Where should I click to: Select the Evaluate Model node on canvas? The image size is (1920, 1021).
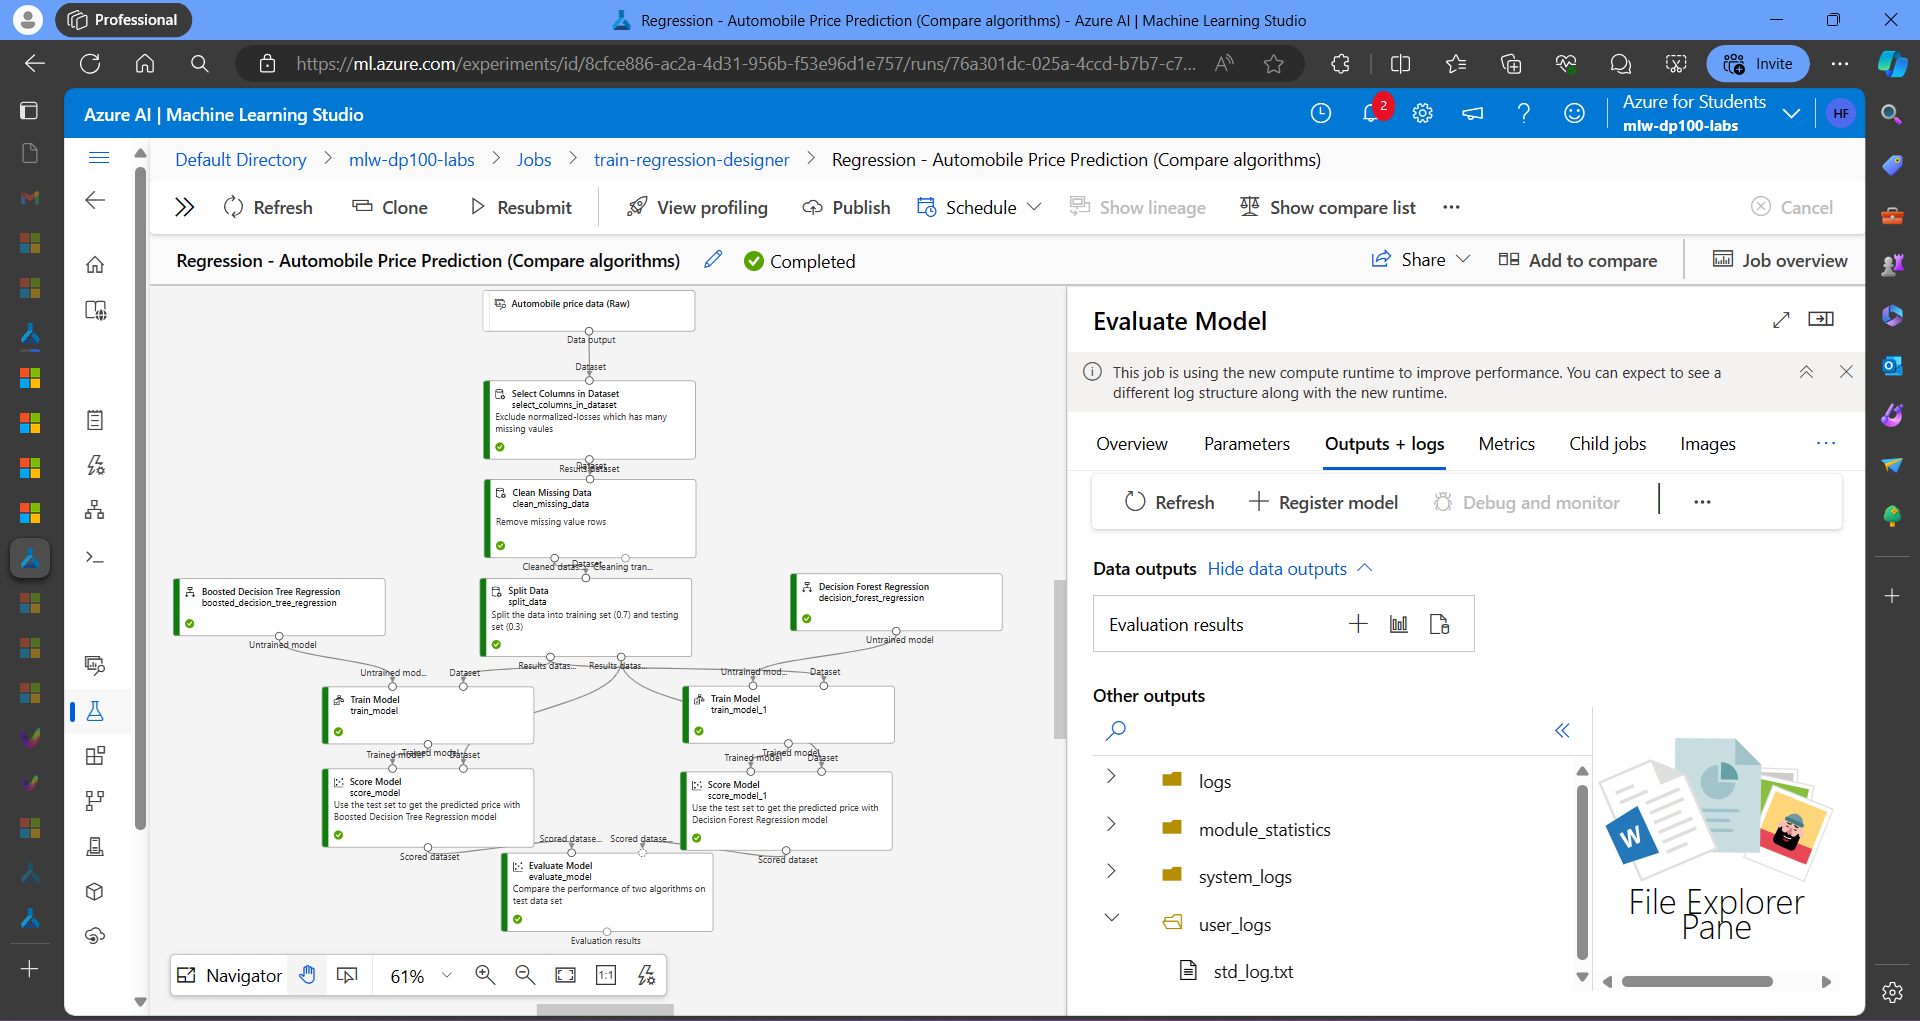pyautogui.click(x=607, y=892)
